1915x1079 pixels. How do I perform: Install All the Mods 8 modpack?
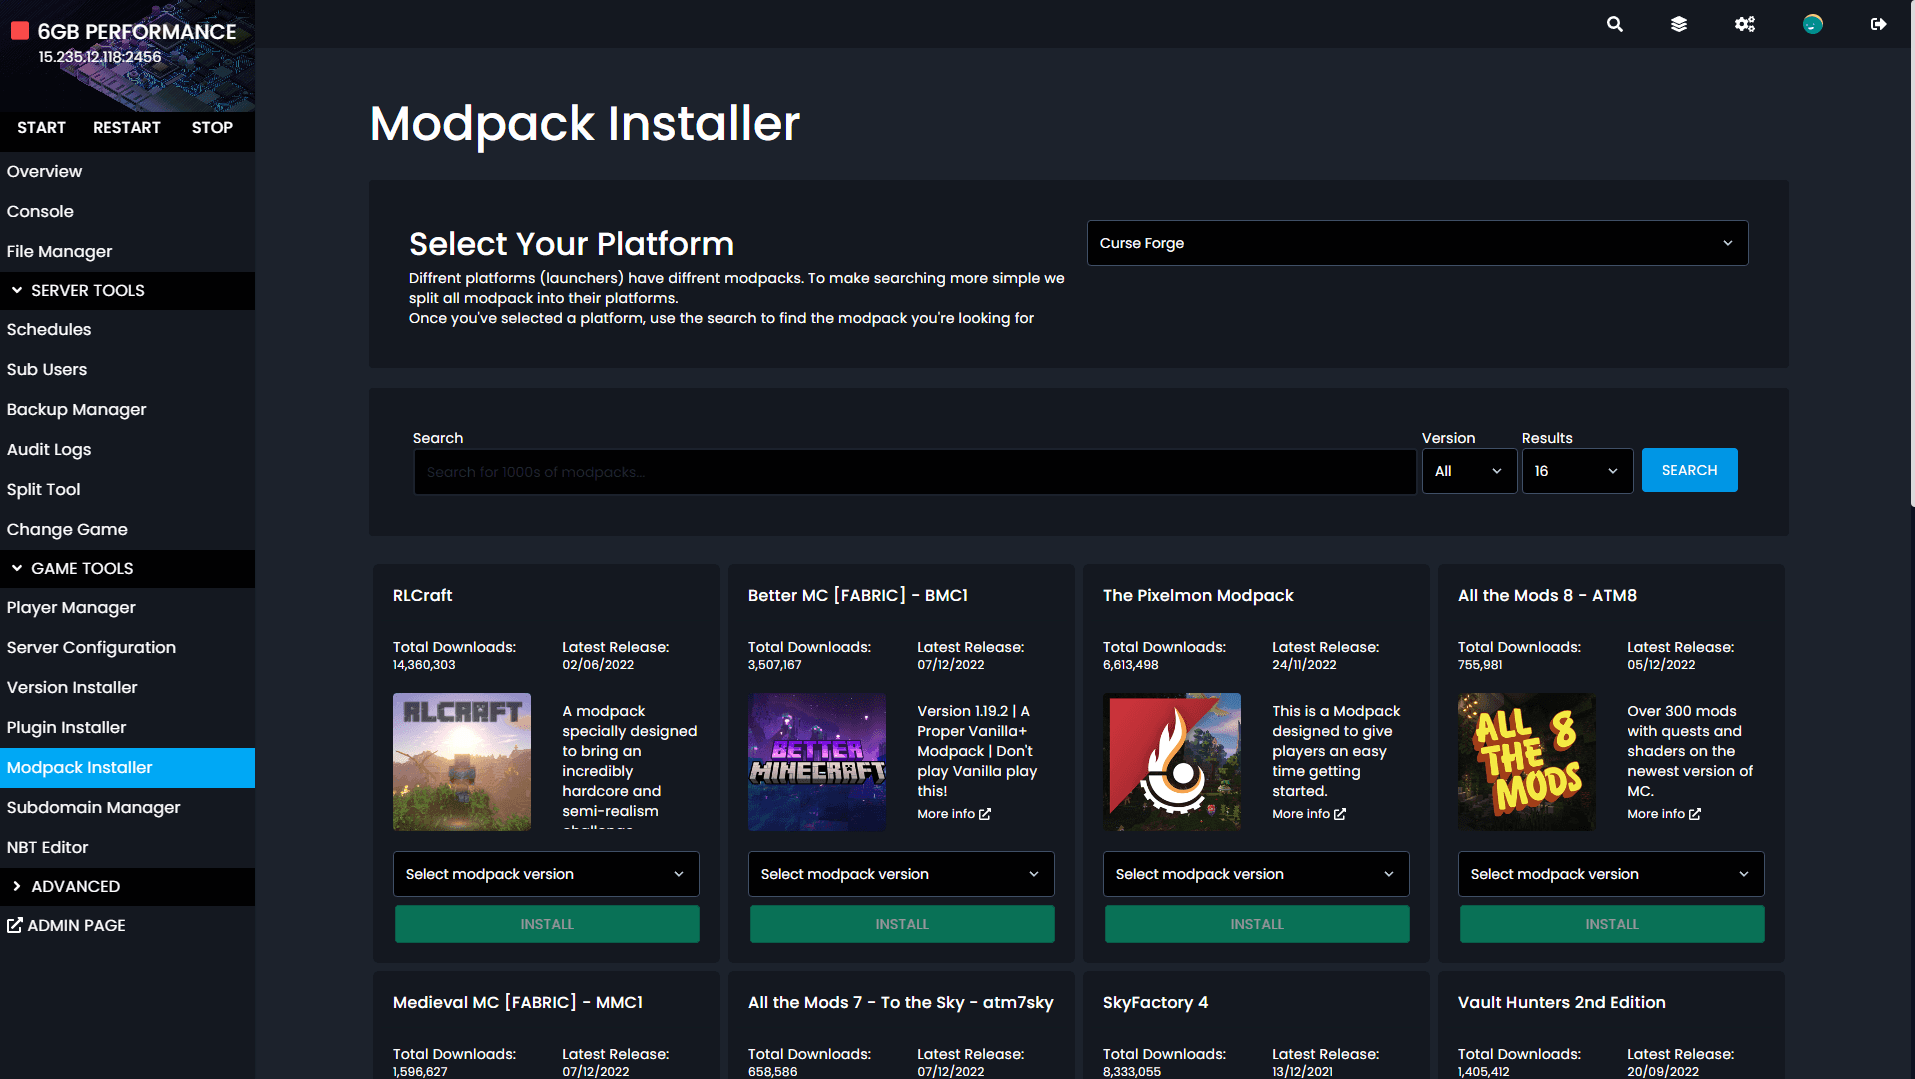(1612, 924)
